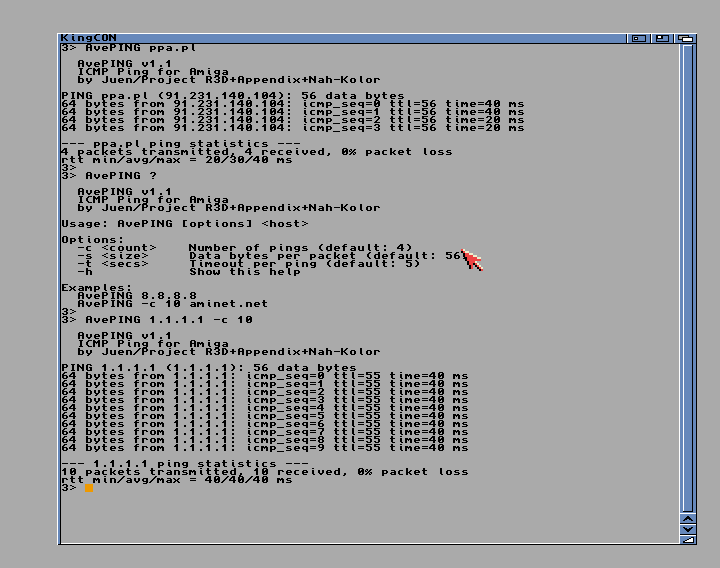Click '4 packets transmitted, 4 received' line
The width and height of the screenshot is (720, 568).
(257, 152)
